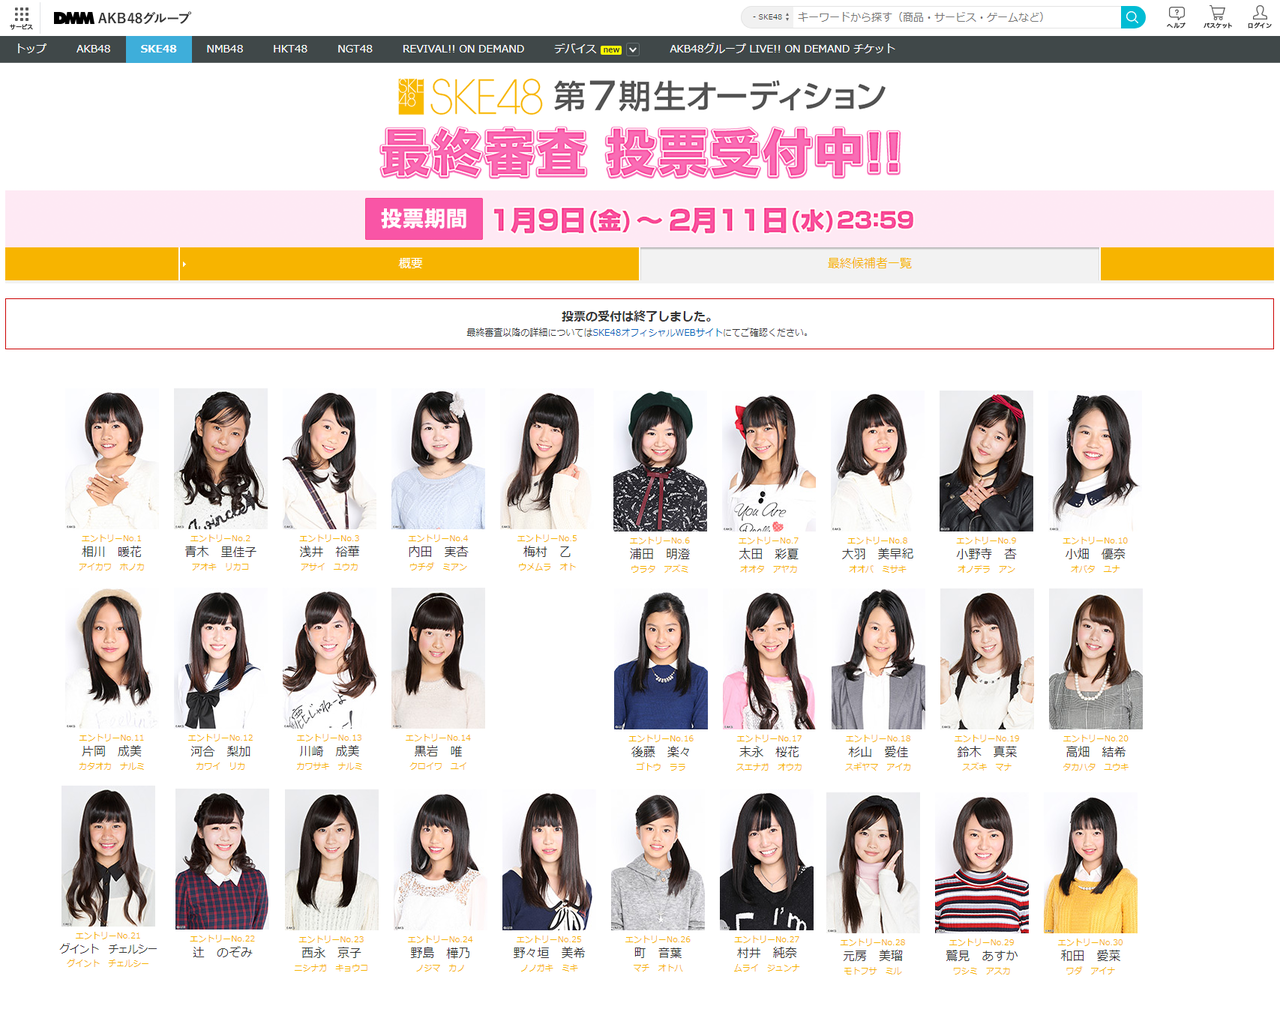Open the photo for エントリーNo.25
This screenshot has height=1012, width=1280.
[x=549, y=860]
